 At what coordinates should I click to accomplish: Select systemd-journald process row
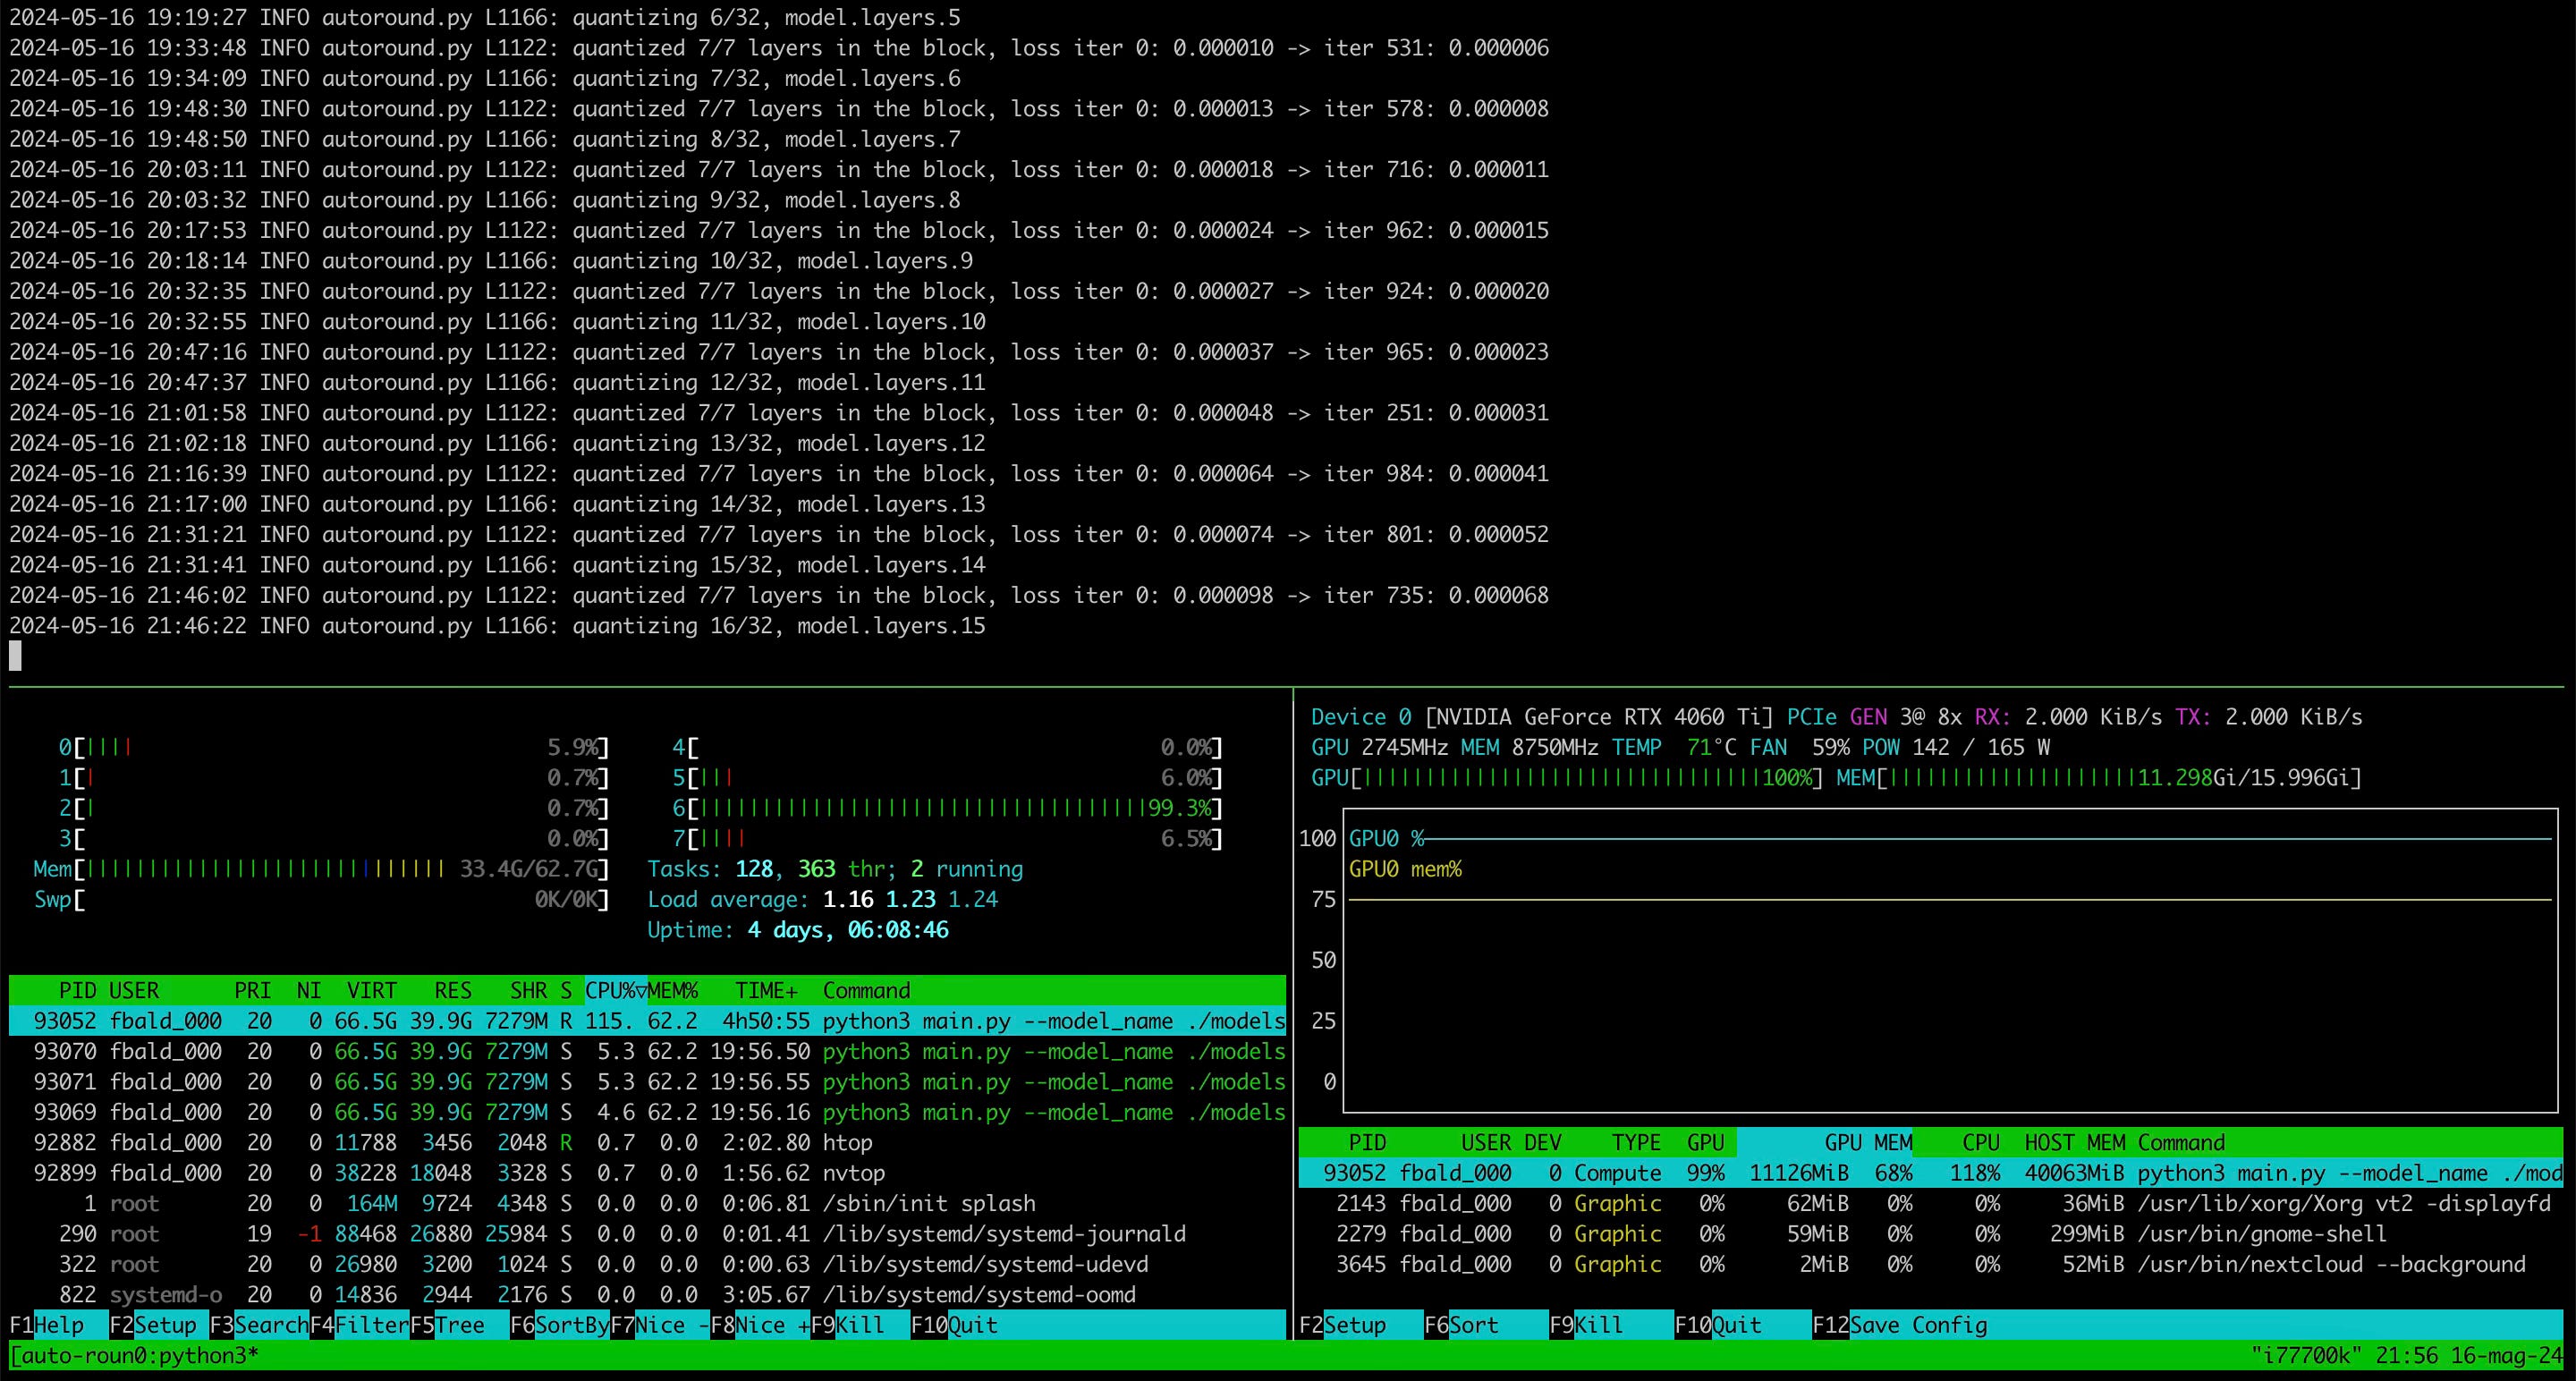coord(647,1233)
